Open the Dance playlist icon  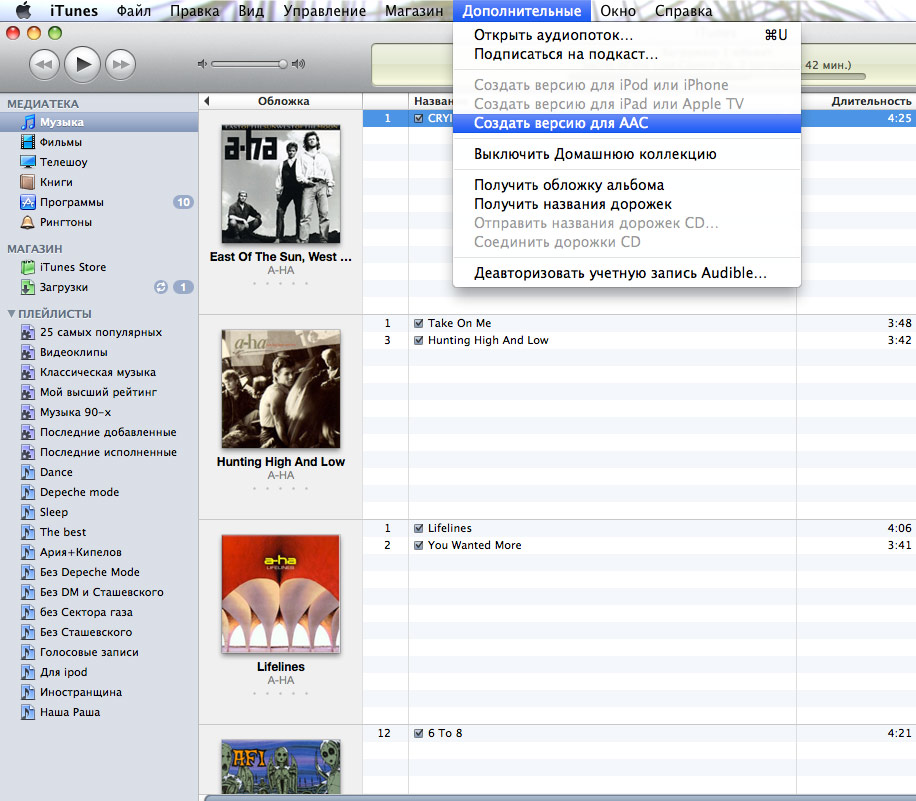click(27, 472)
